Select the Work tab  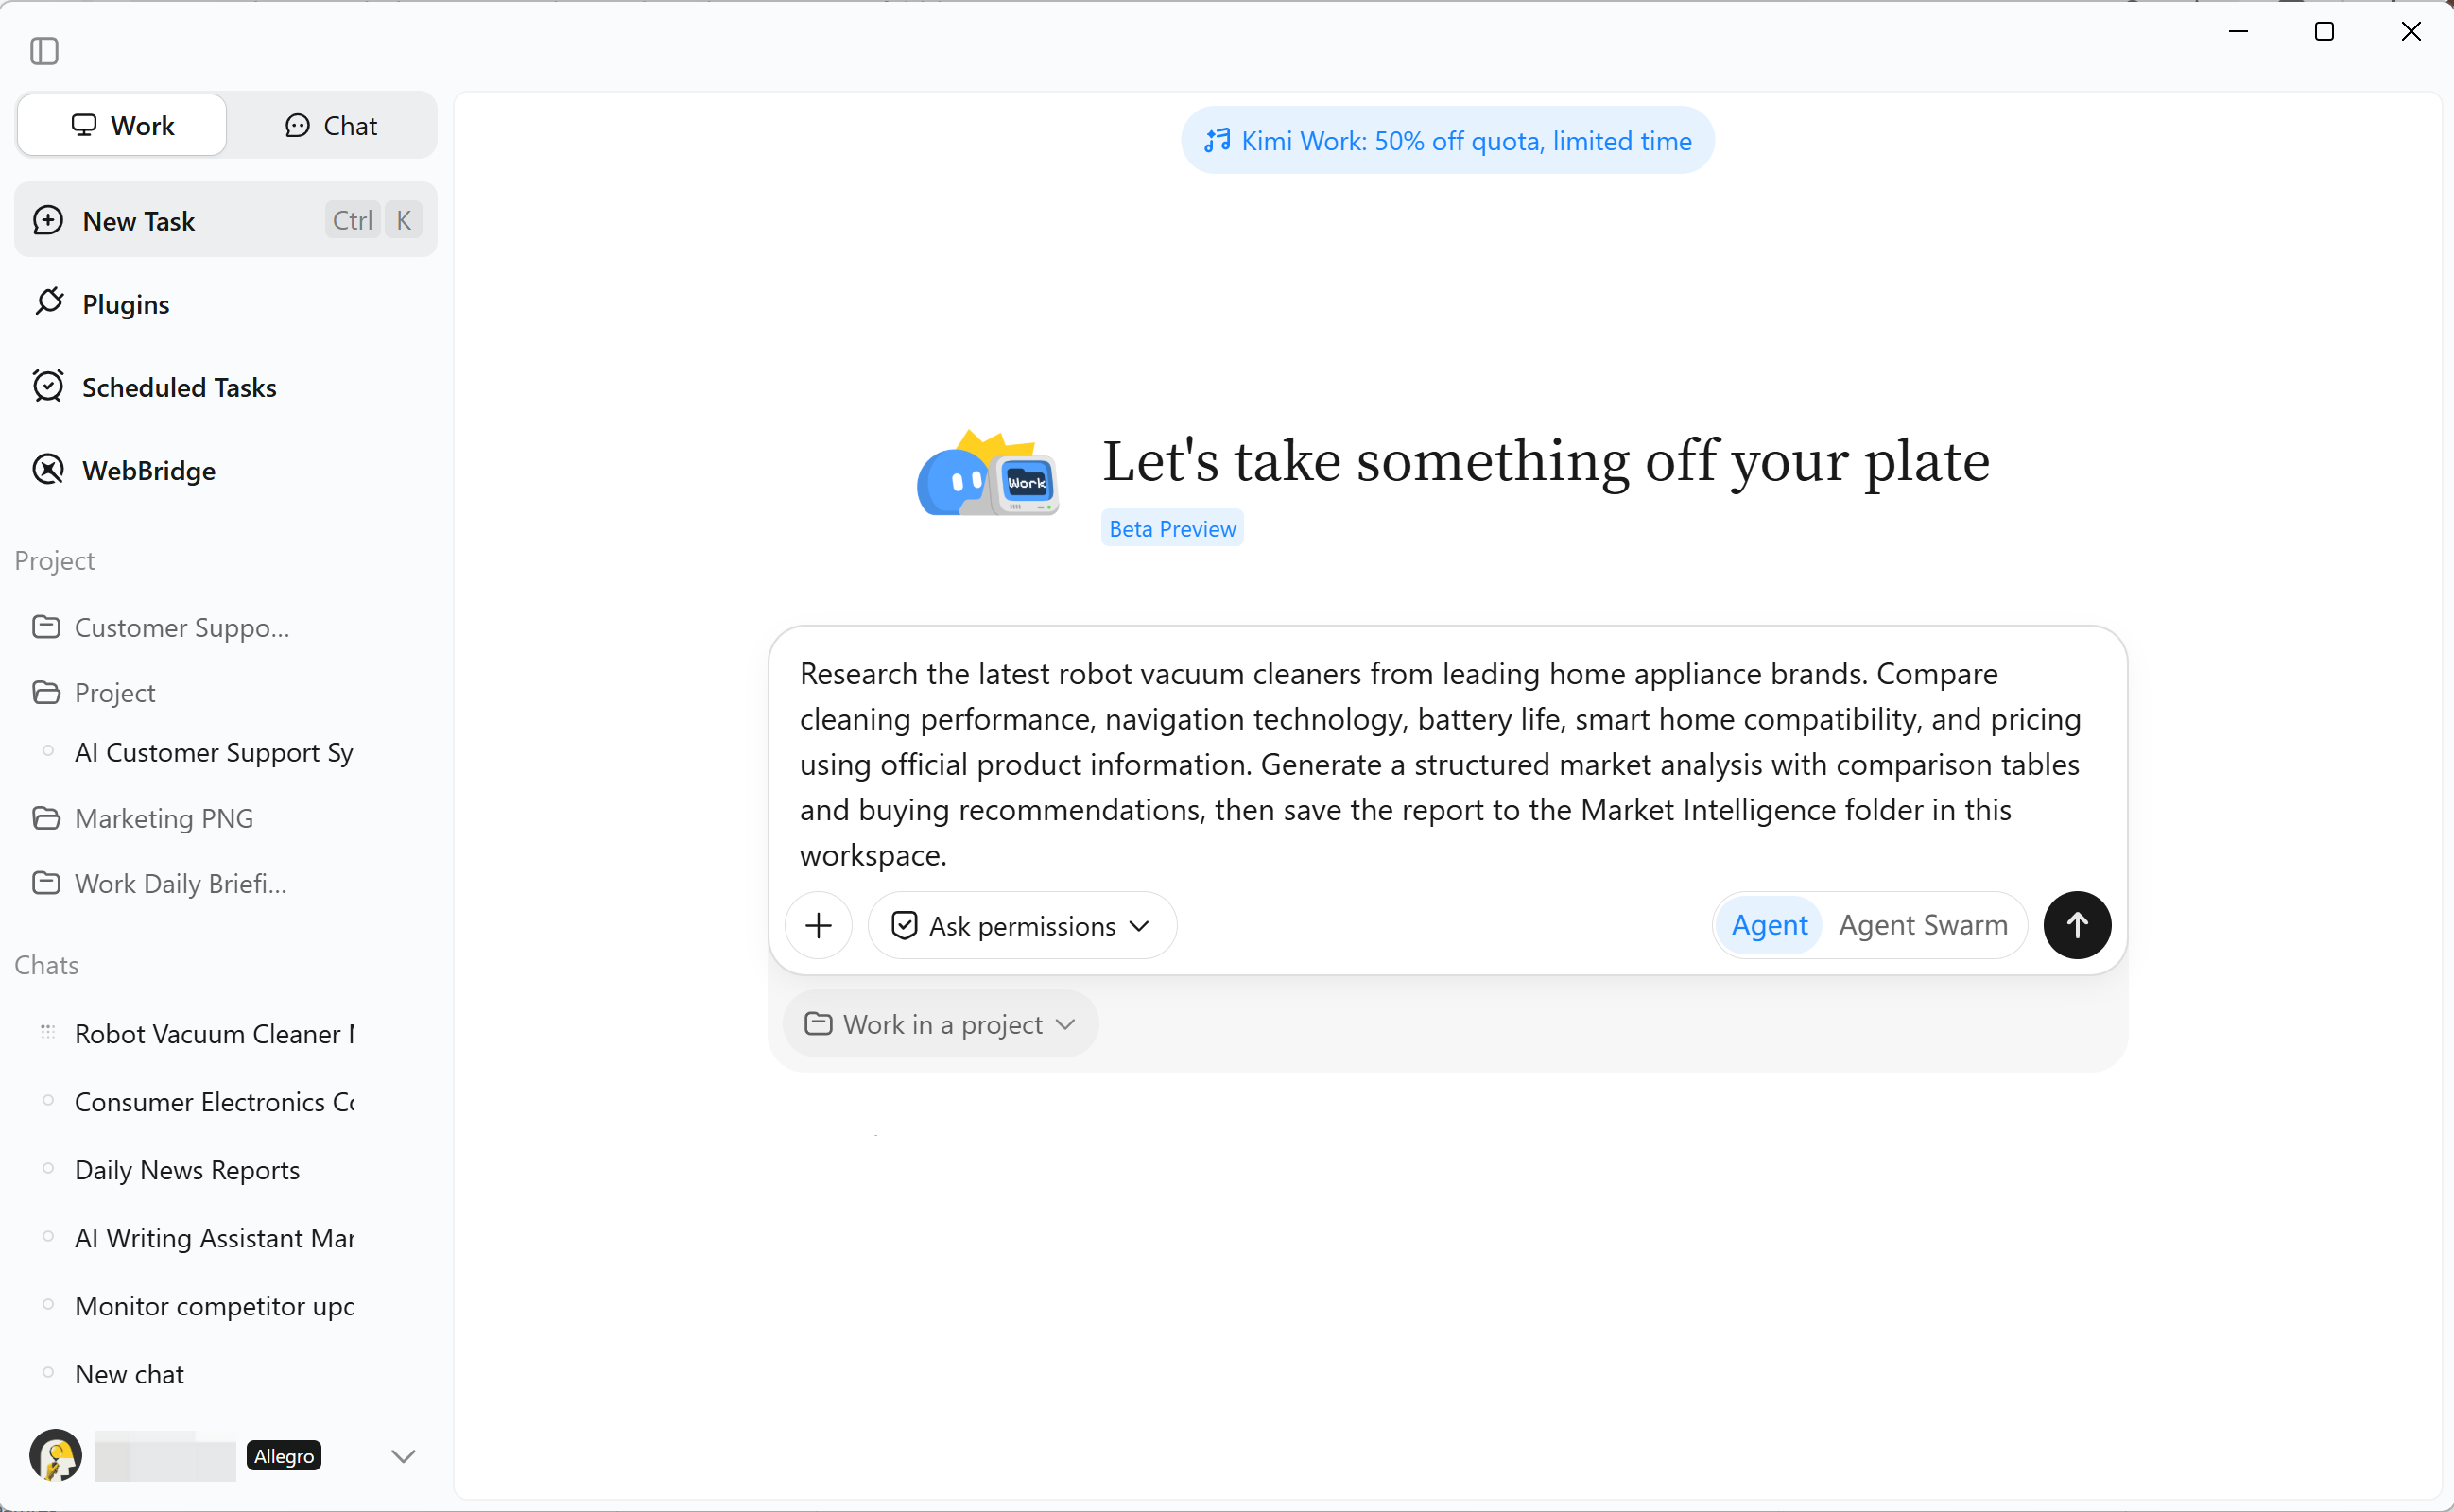click(122, 125)
